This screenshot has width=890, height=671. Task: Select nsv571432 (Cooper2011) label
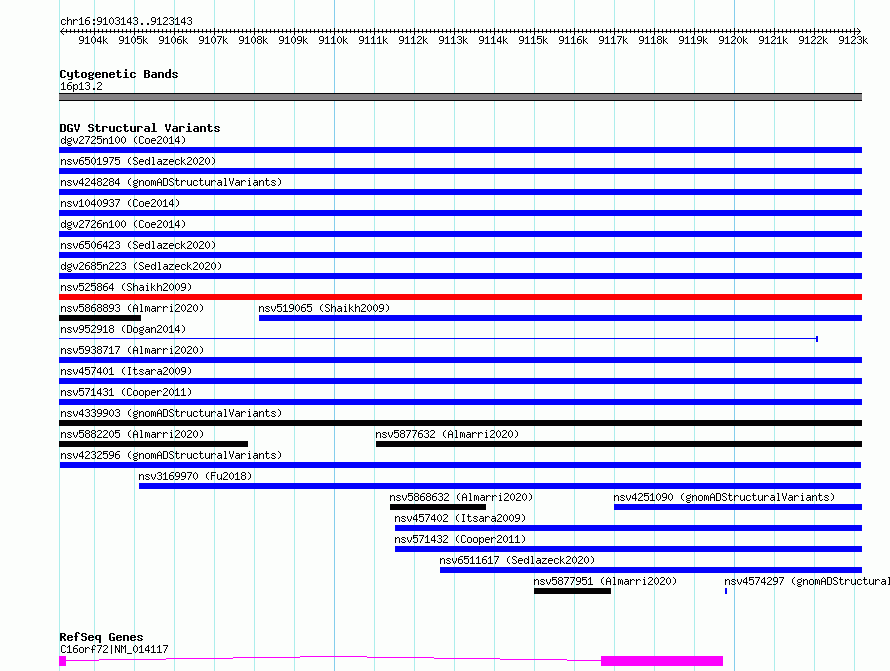pyautogui.click(x=460, y=539)
